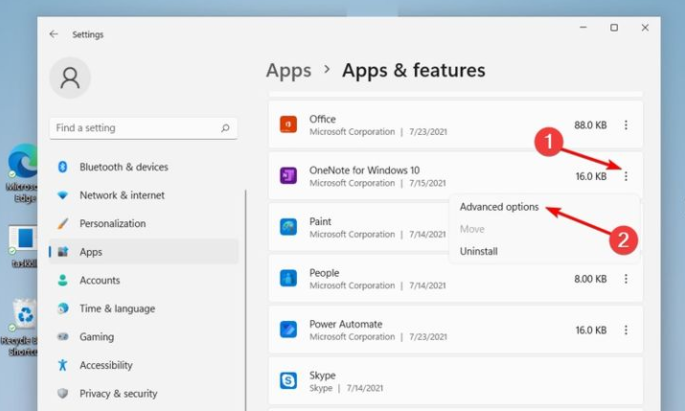Image resolution: width=685 pixels, height=411 pixels.
Task: Click the Skype app icon
Action: point(288,380)
